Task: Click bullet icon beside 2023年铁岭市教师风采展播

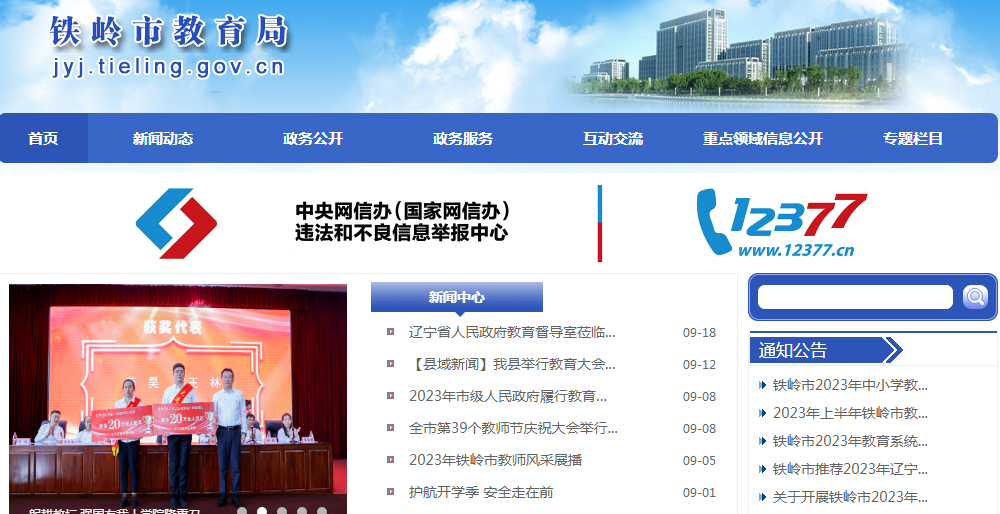Action: coord(390,459)
